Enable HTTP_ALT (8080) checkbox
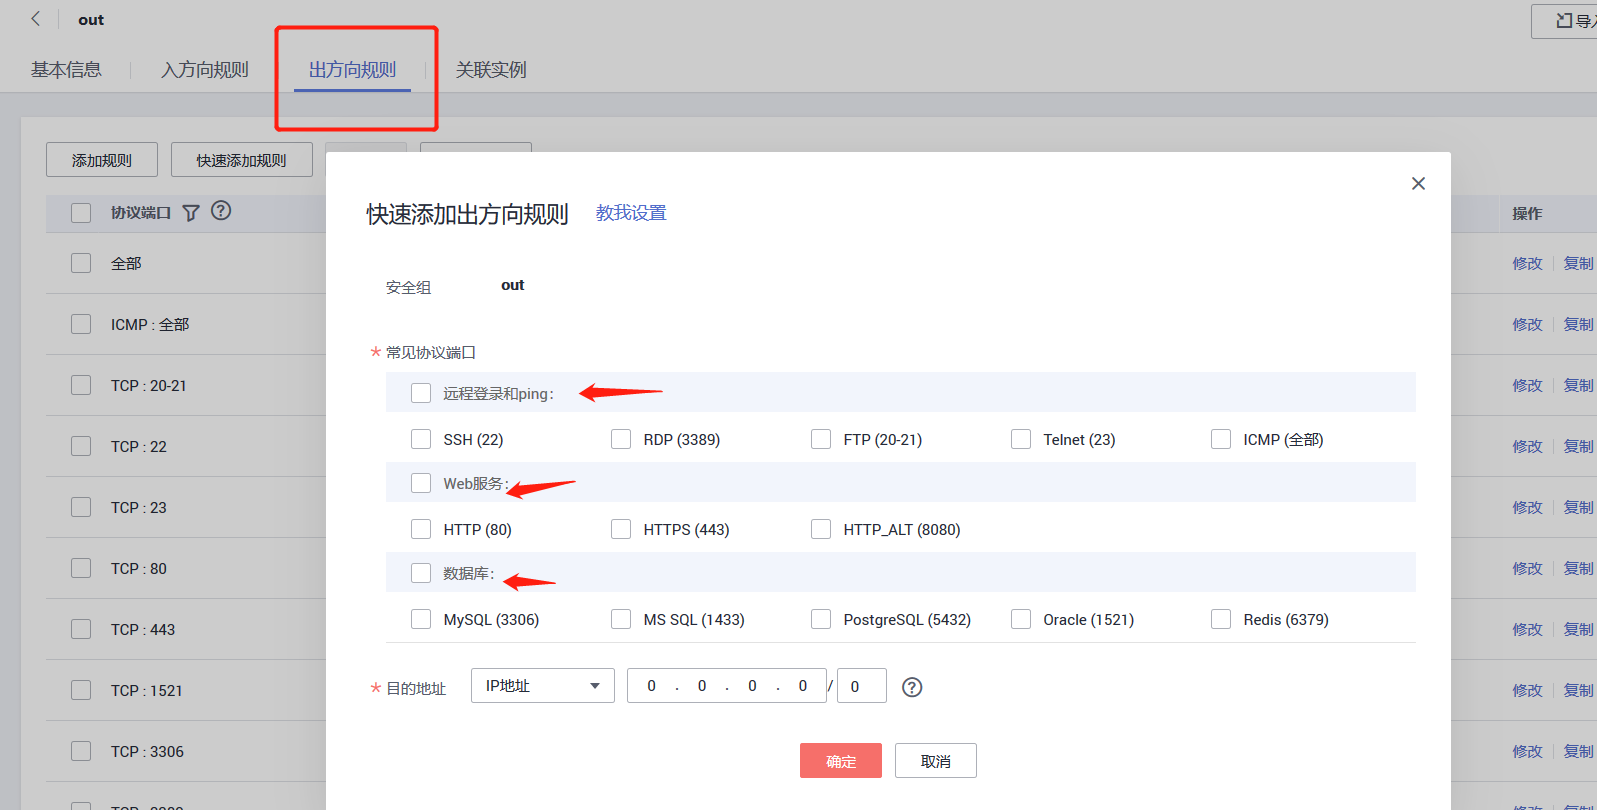This screenshot has height=810, width=1597. point(821,529)
